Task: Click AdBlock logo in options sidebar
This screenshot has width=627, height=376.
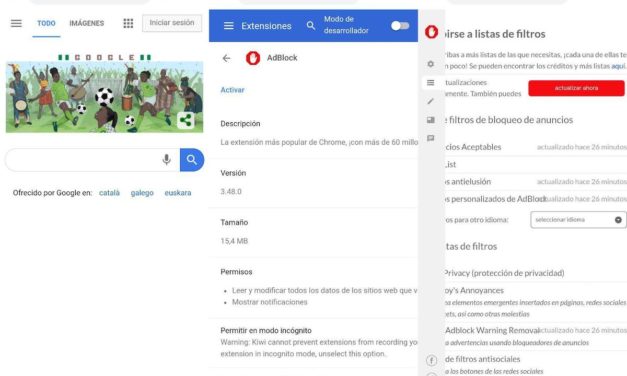Action: [431, 32]
